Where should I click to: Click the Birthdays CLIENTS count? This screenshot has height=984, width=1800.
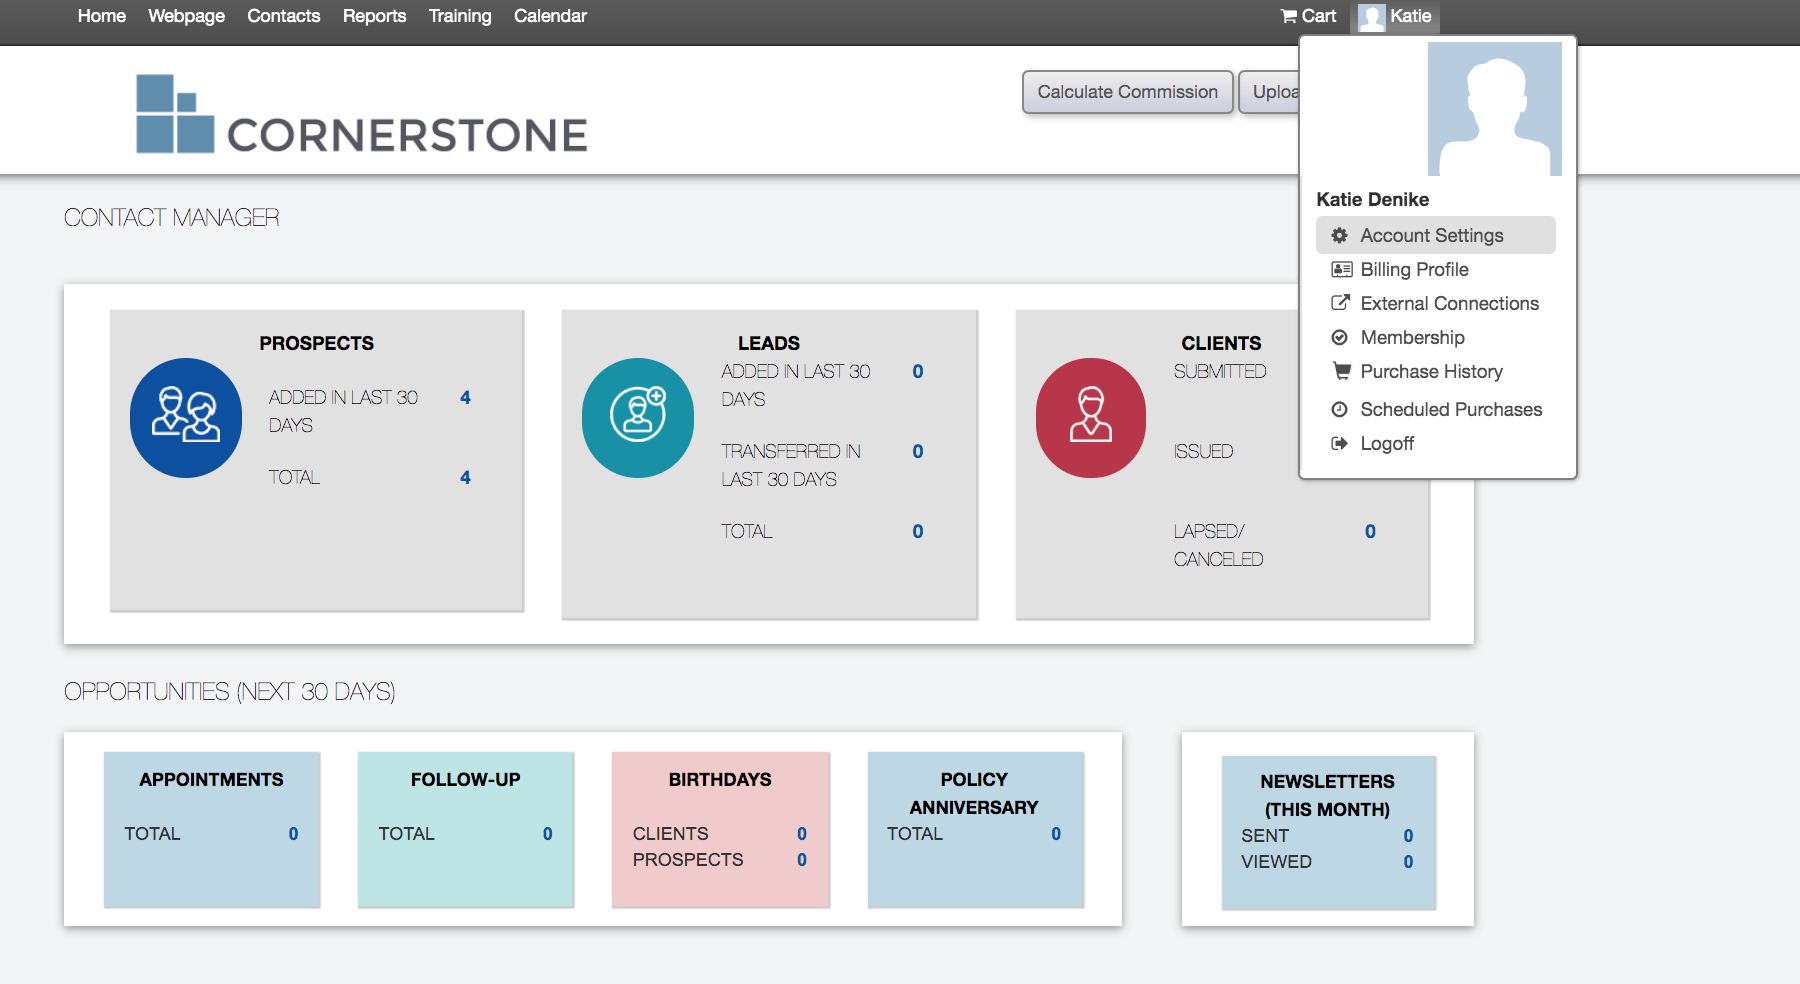coord(801,833)
